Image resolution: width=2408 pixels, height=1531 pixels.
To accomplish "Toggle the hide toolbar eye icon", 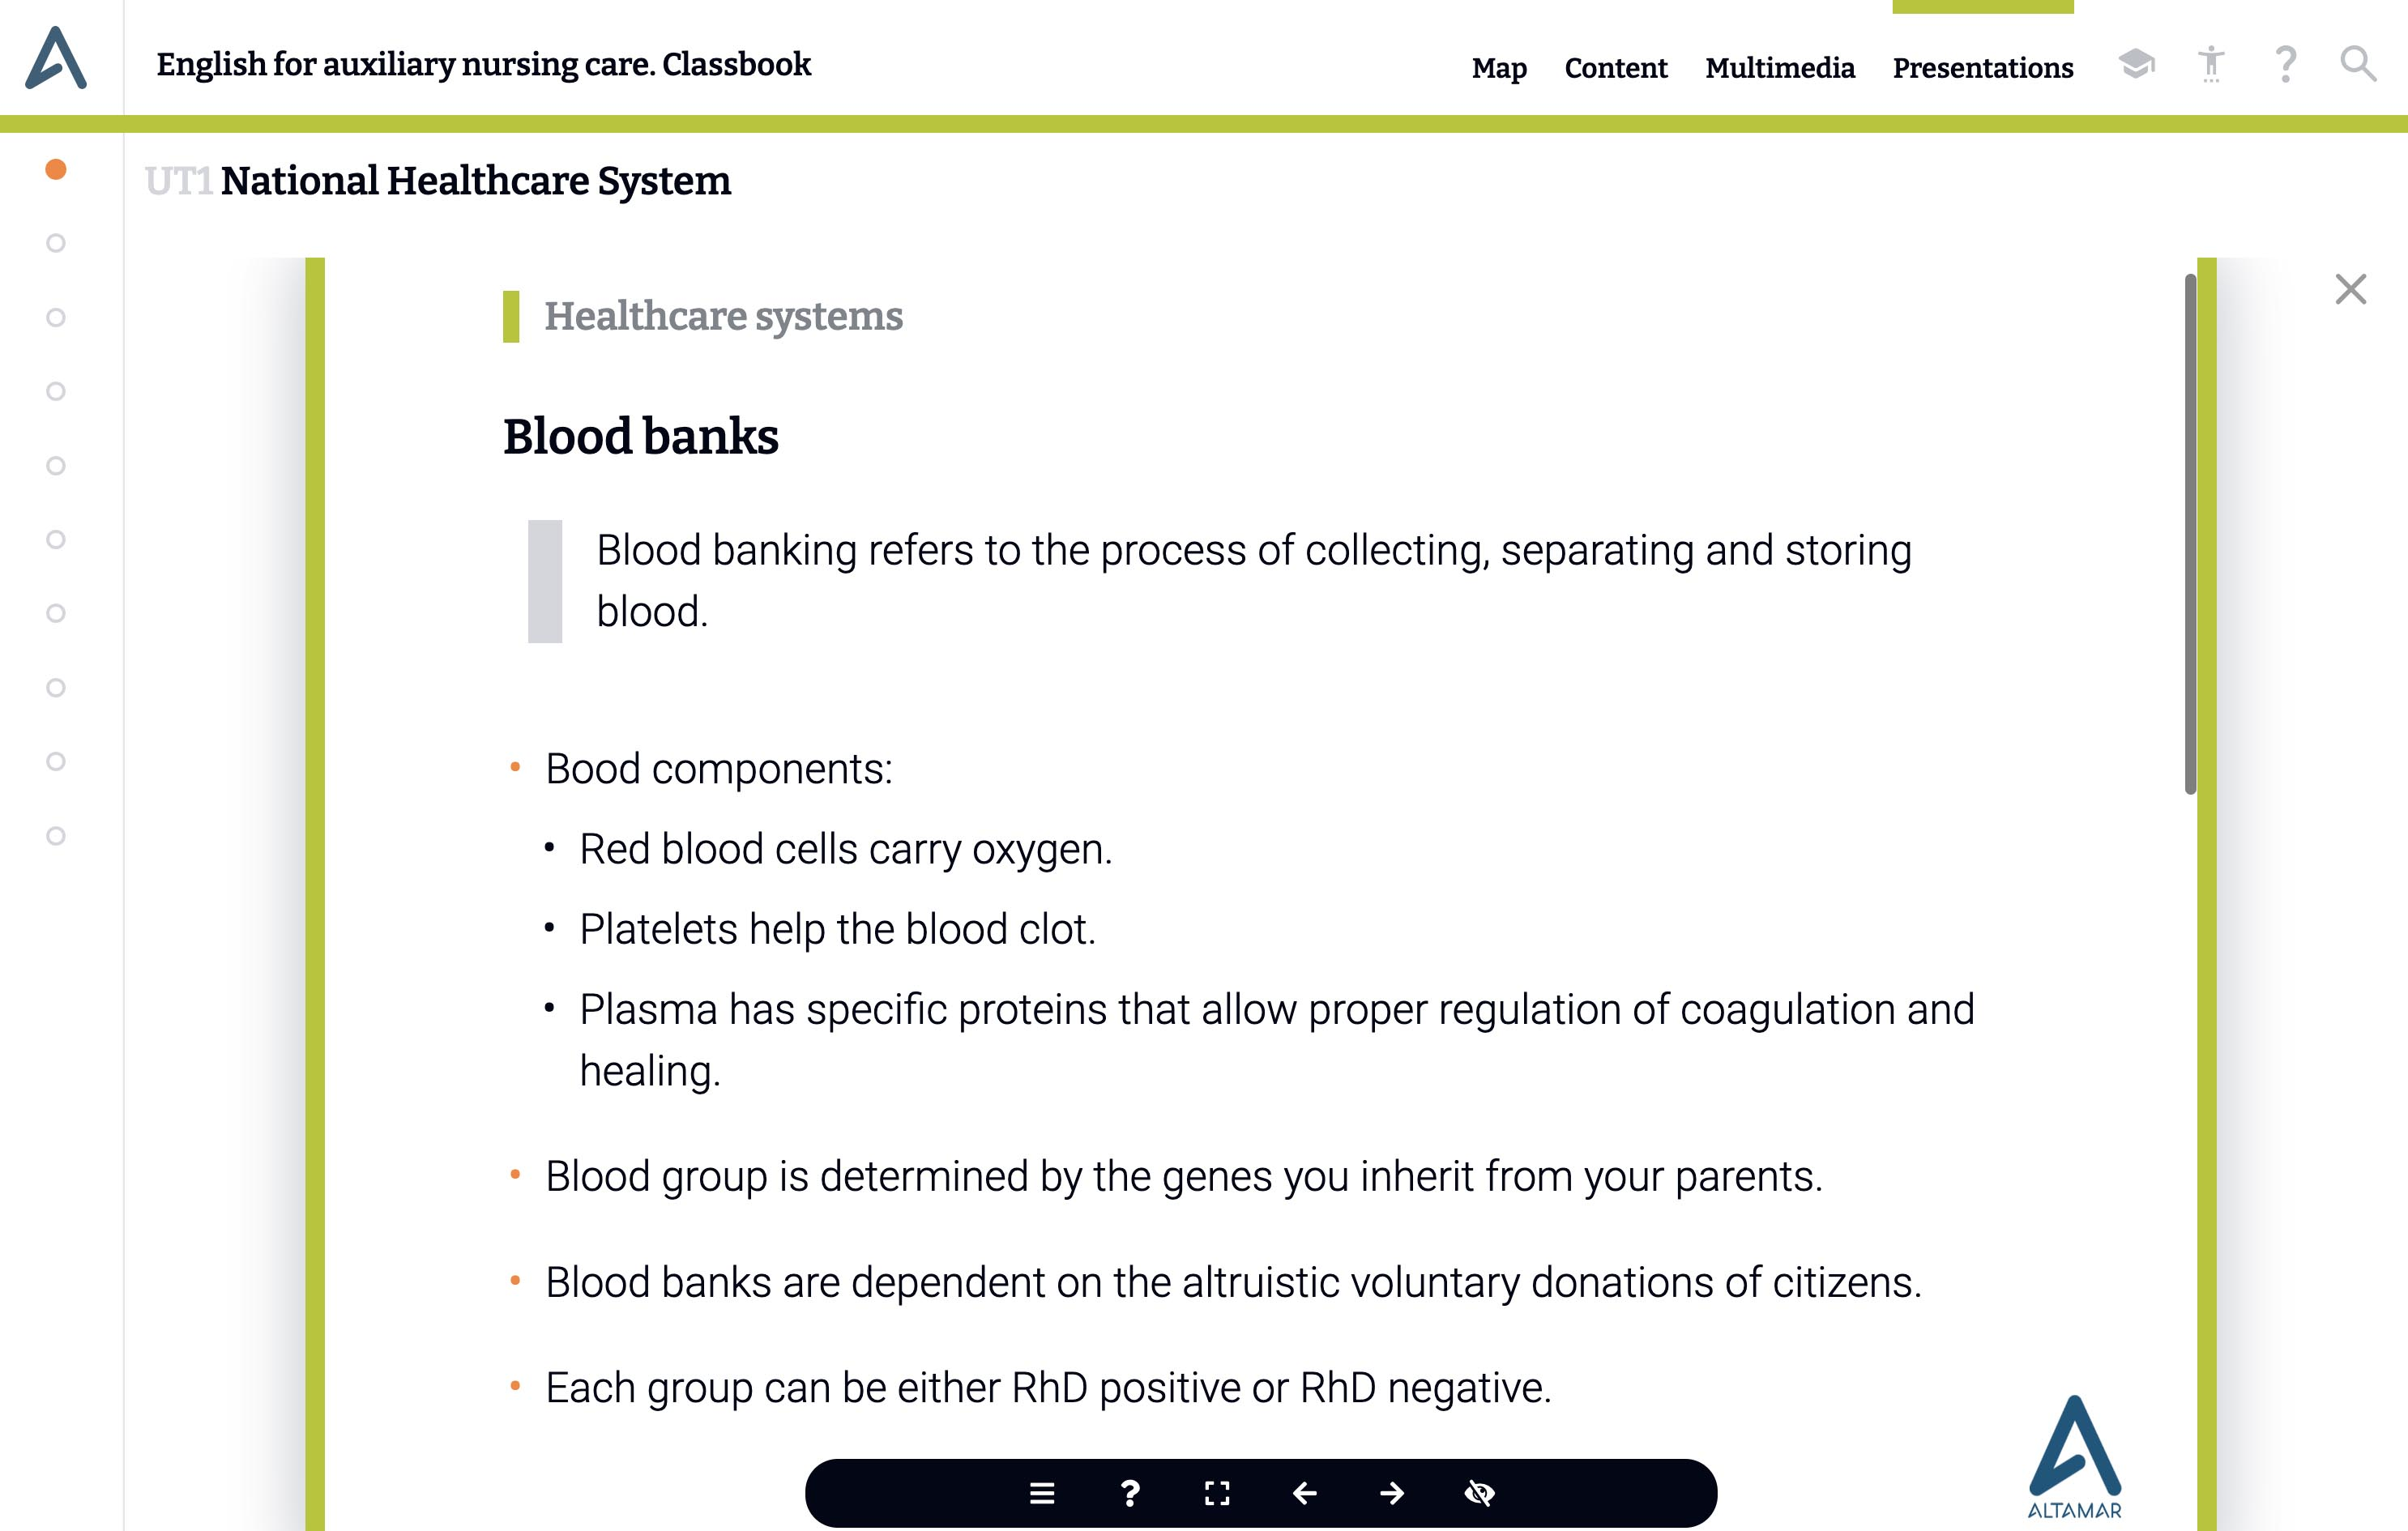I will pyautogui.click(x=1479, y=1493).
